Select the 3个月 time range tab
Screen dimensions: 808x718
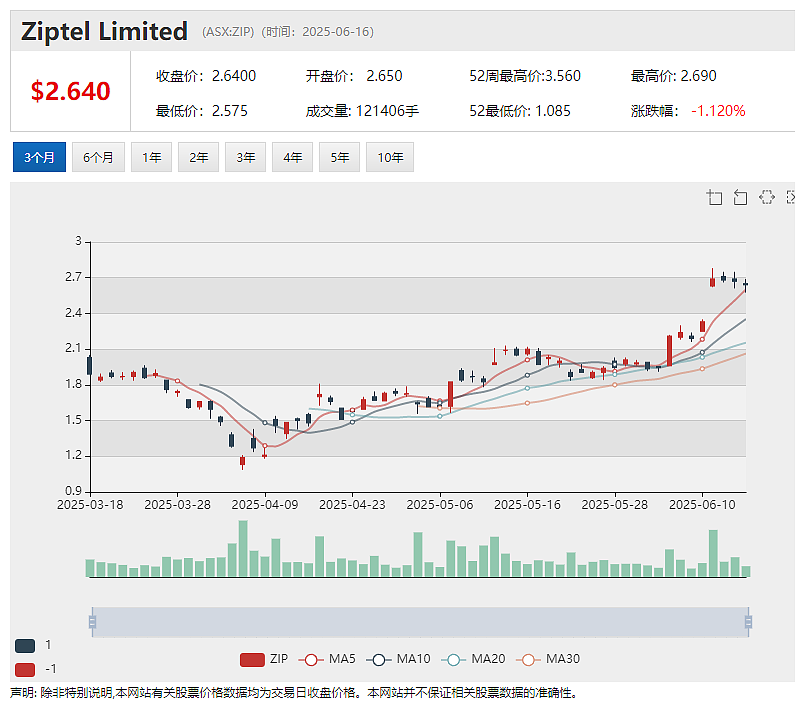coord(39,157)
